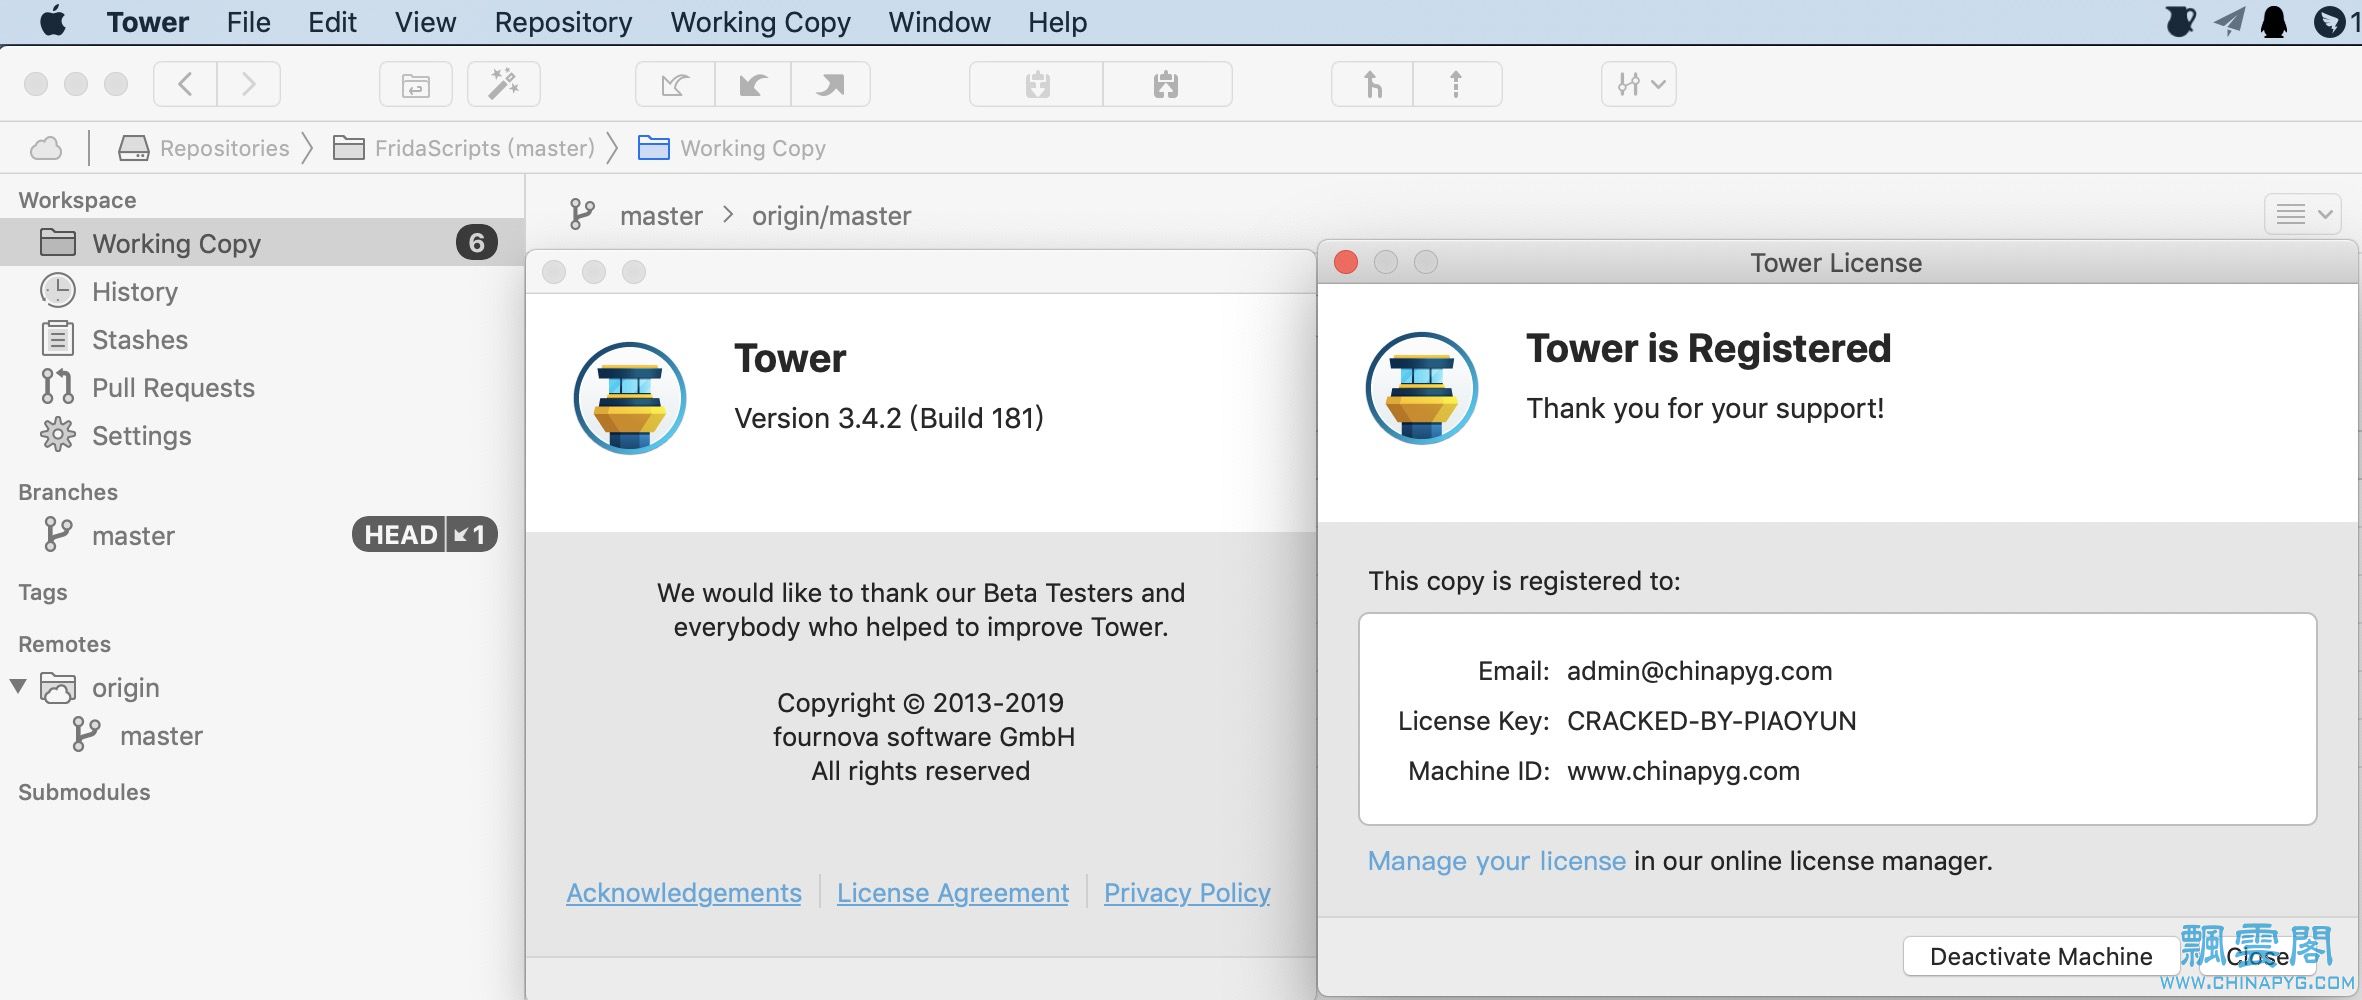Open the Git-Flow dropdown in toolbar
Viewport: 2362px width, 1000px height.
point(1639,84)
